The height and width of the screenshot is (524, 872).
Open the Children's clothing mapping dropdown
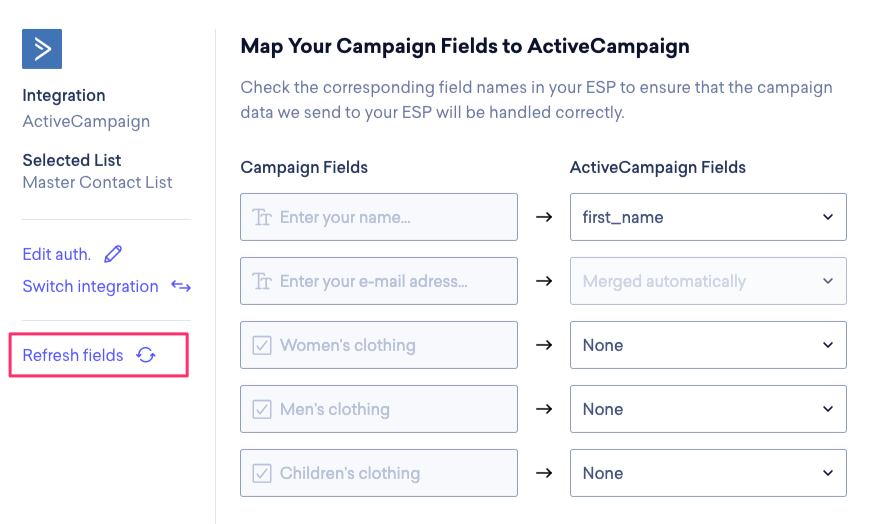pyautogui.click(x=708, y=473)
